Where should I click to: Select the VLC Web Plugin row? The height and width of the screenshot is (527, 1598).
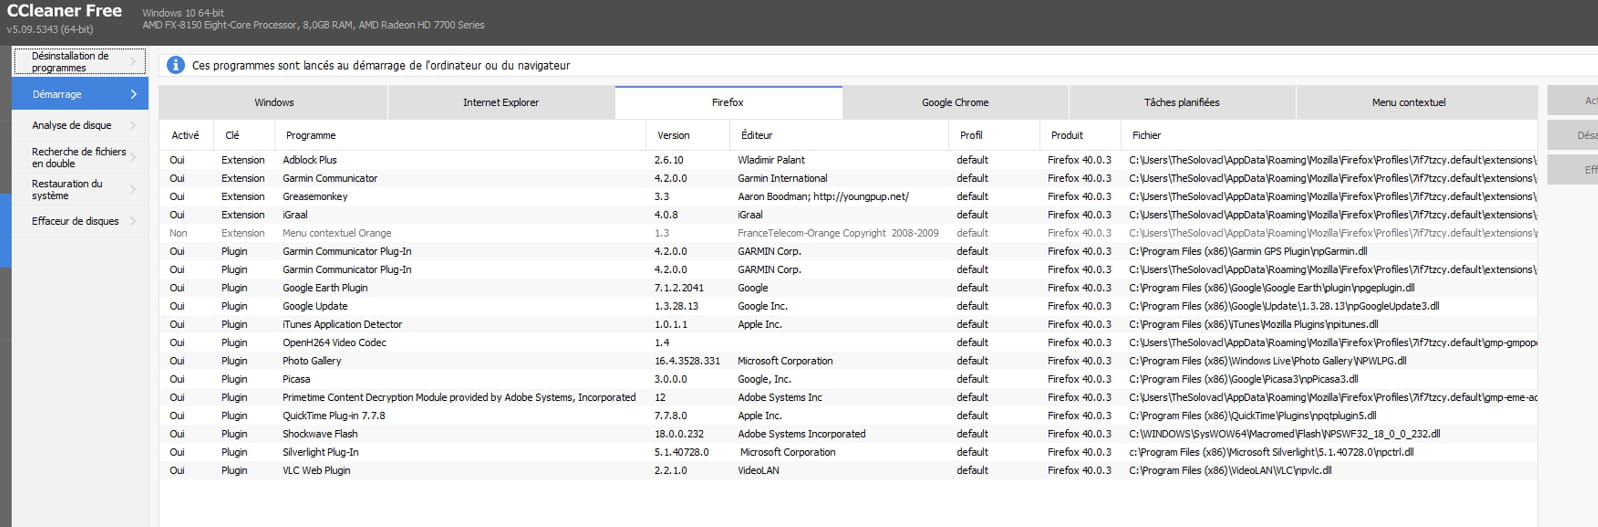coord(316,470)
